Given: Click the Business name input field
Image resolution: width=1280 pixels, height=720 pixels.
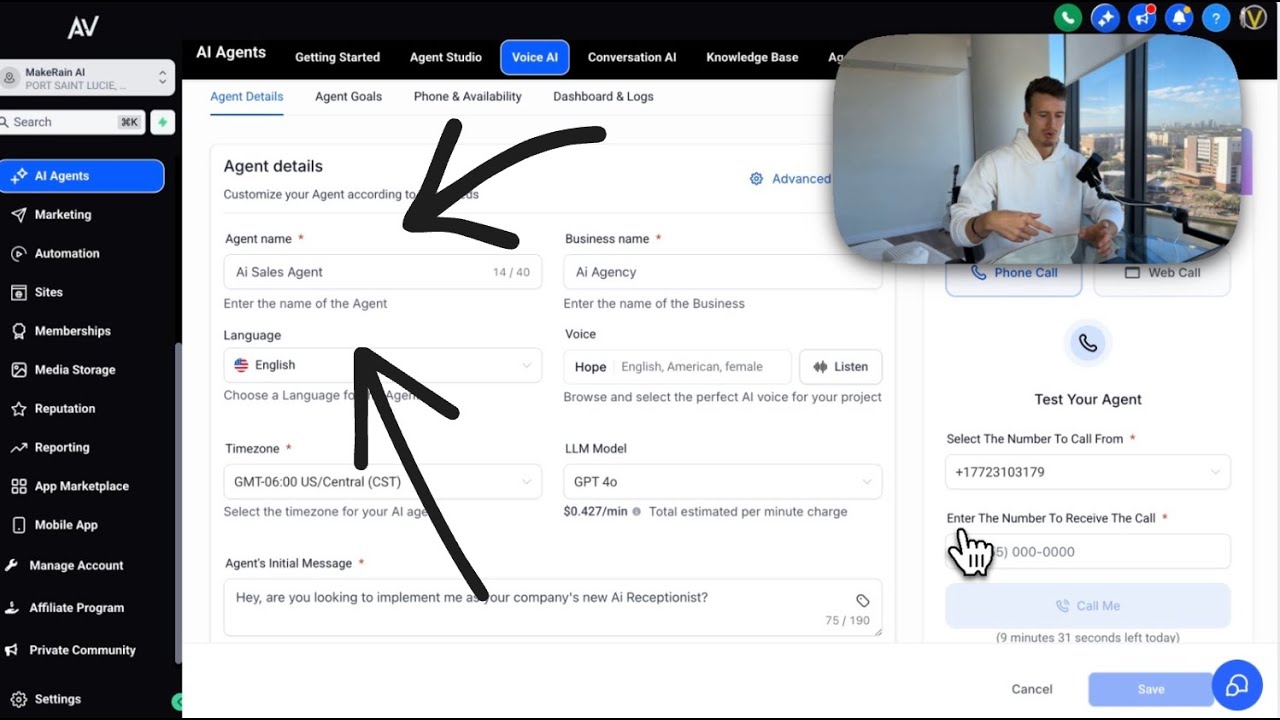Looking at the screenshot, I should click(723, 272).
